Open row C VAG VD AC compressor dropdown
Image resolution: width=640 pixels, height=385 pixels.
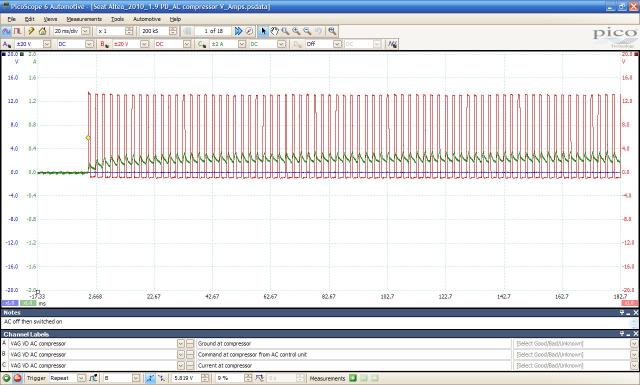[181, 366]
